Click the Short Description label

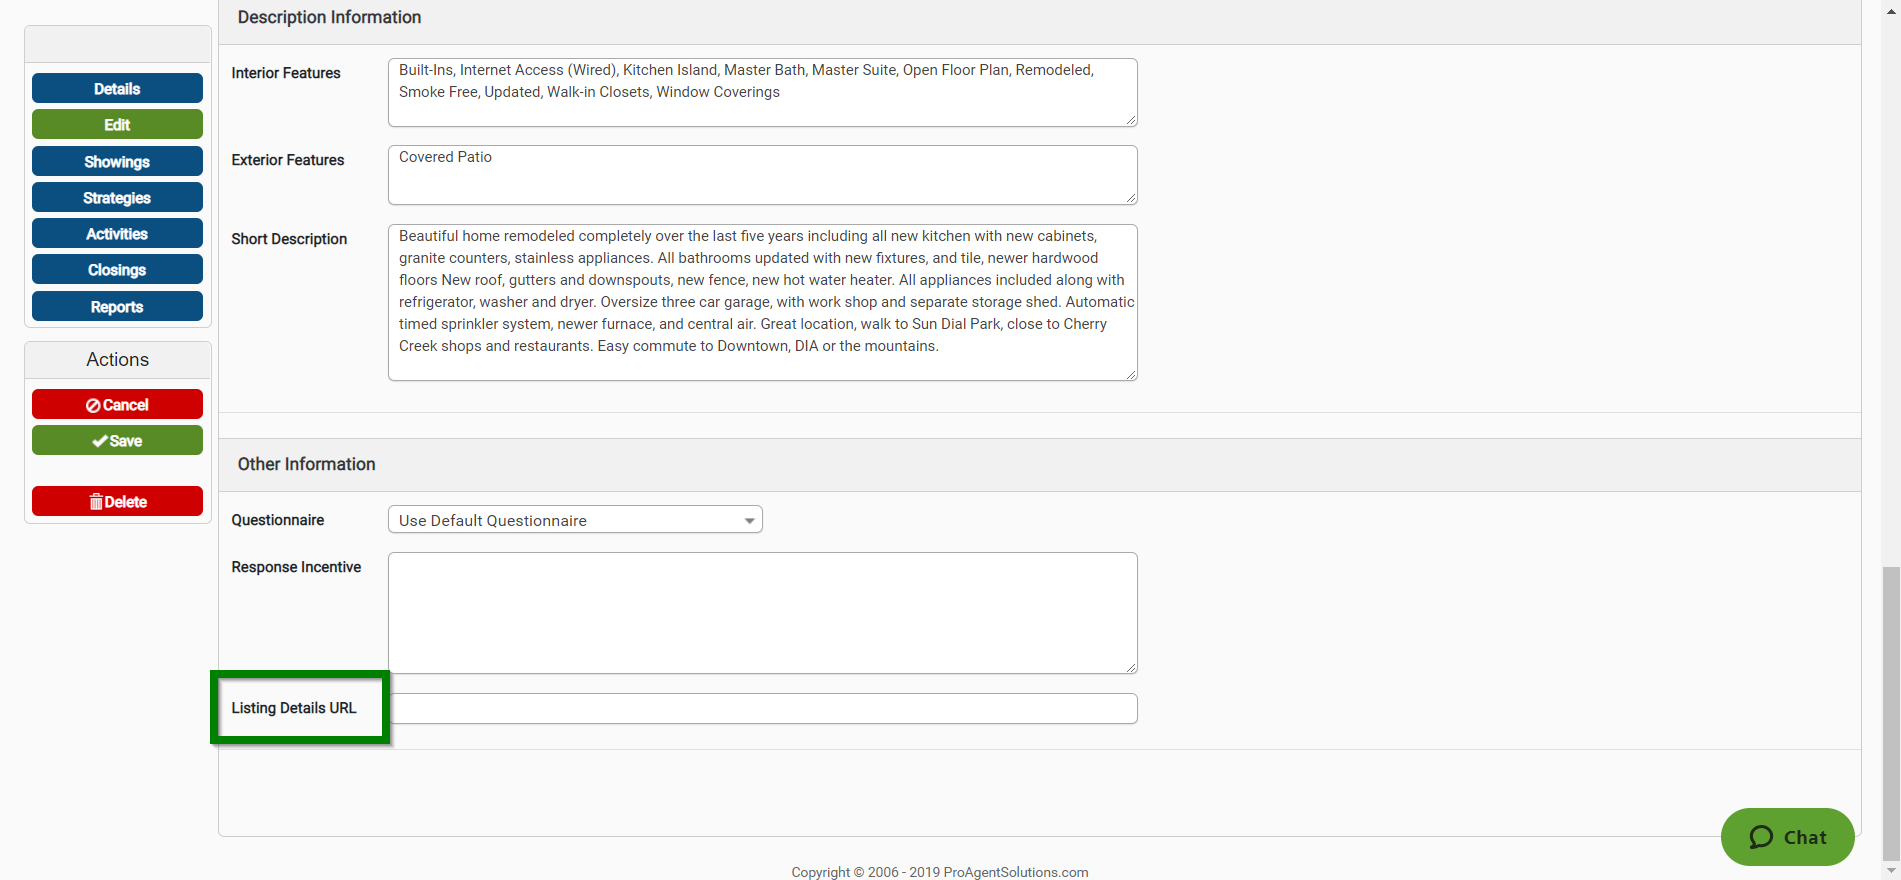(x=289, y=239)
